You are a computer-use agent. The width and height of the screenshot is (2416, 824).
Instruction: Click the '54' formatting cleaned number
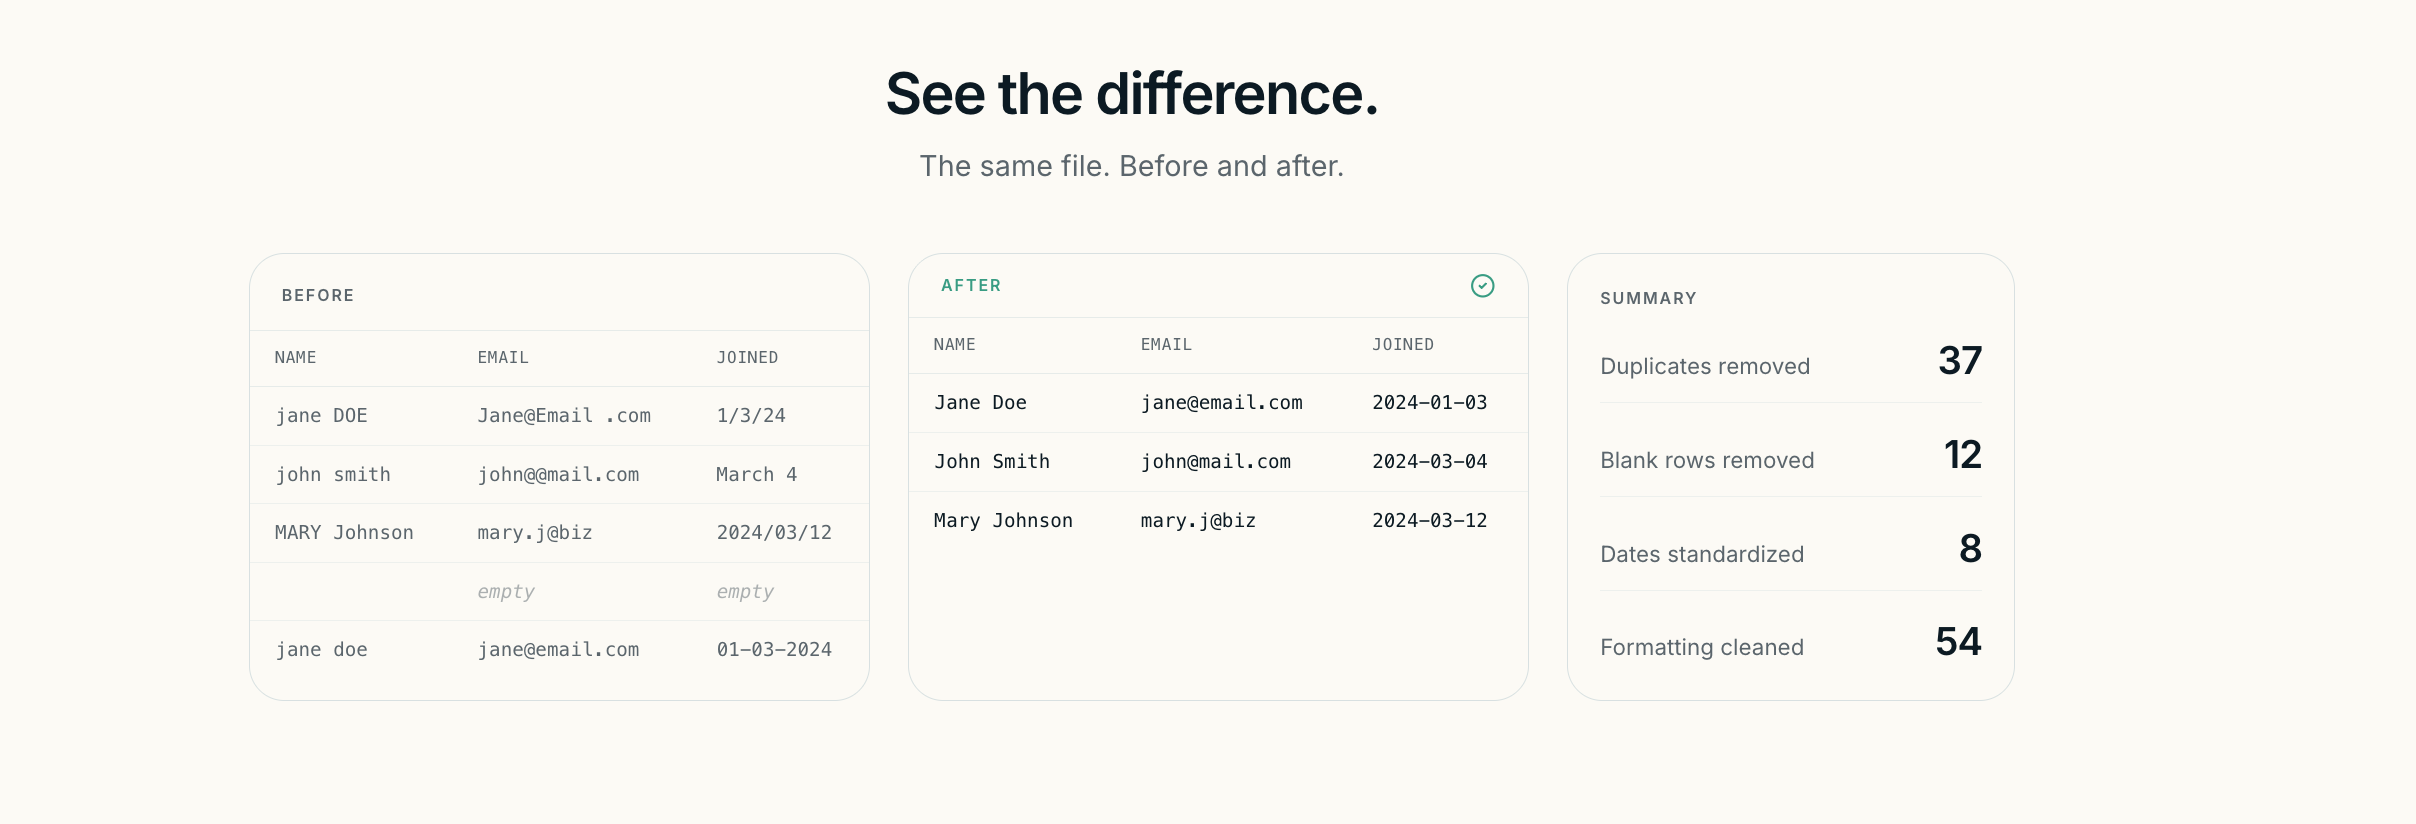(1958, 642)
